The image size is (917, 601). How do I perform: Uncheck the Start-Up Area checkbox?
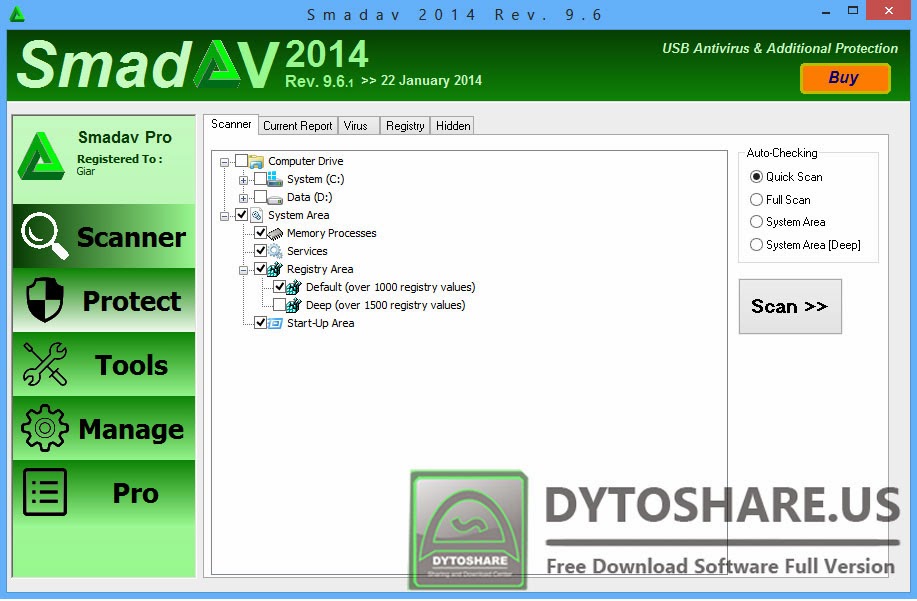coord(260,323)
